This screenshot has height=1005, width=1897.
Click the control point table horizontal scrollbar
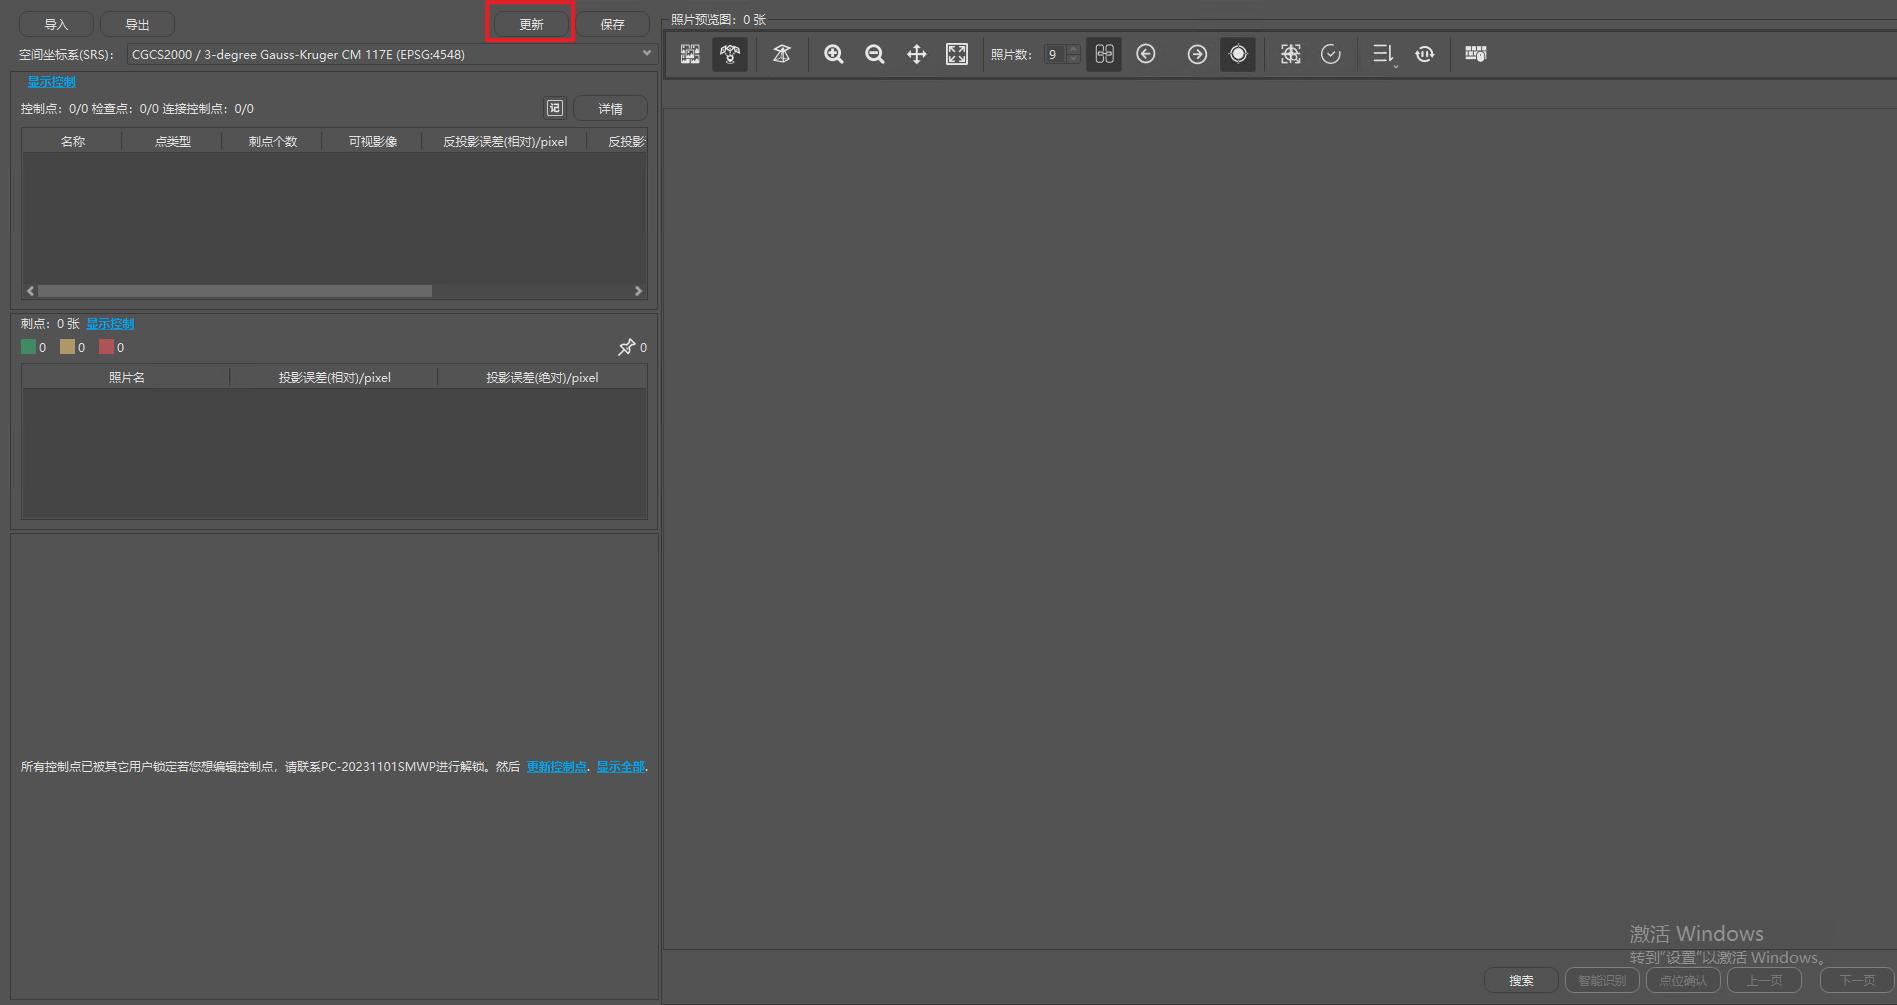235,291
